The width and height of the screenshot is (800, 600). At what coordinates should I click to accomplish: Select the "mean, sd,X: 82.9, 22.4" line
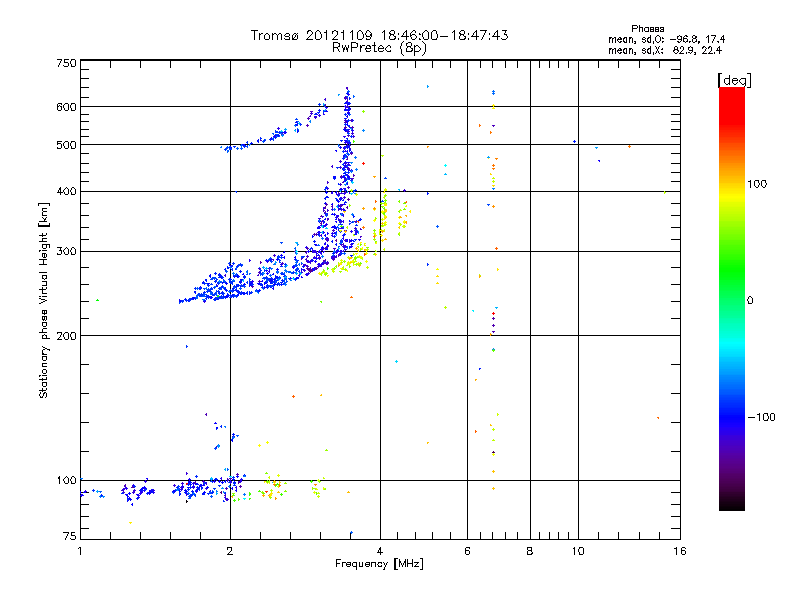665,51
